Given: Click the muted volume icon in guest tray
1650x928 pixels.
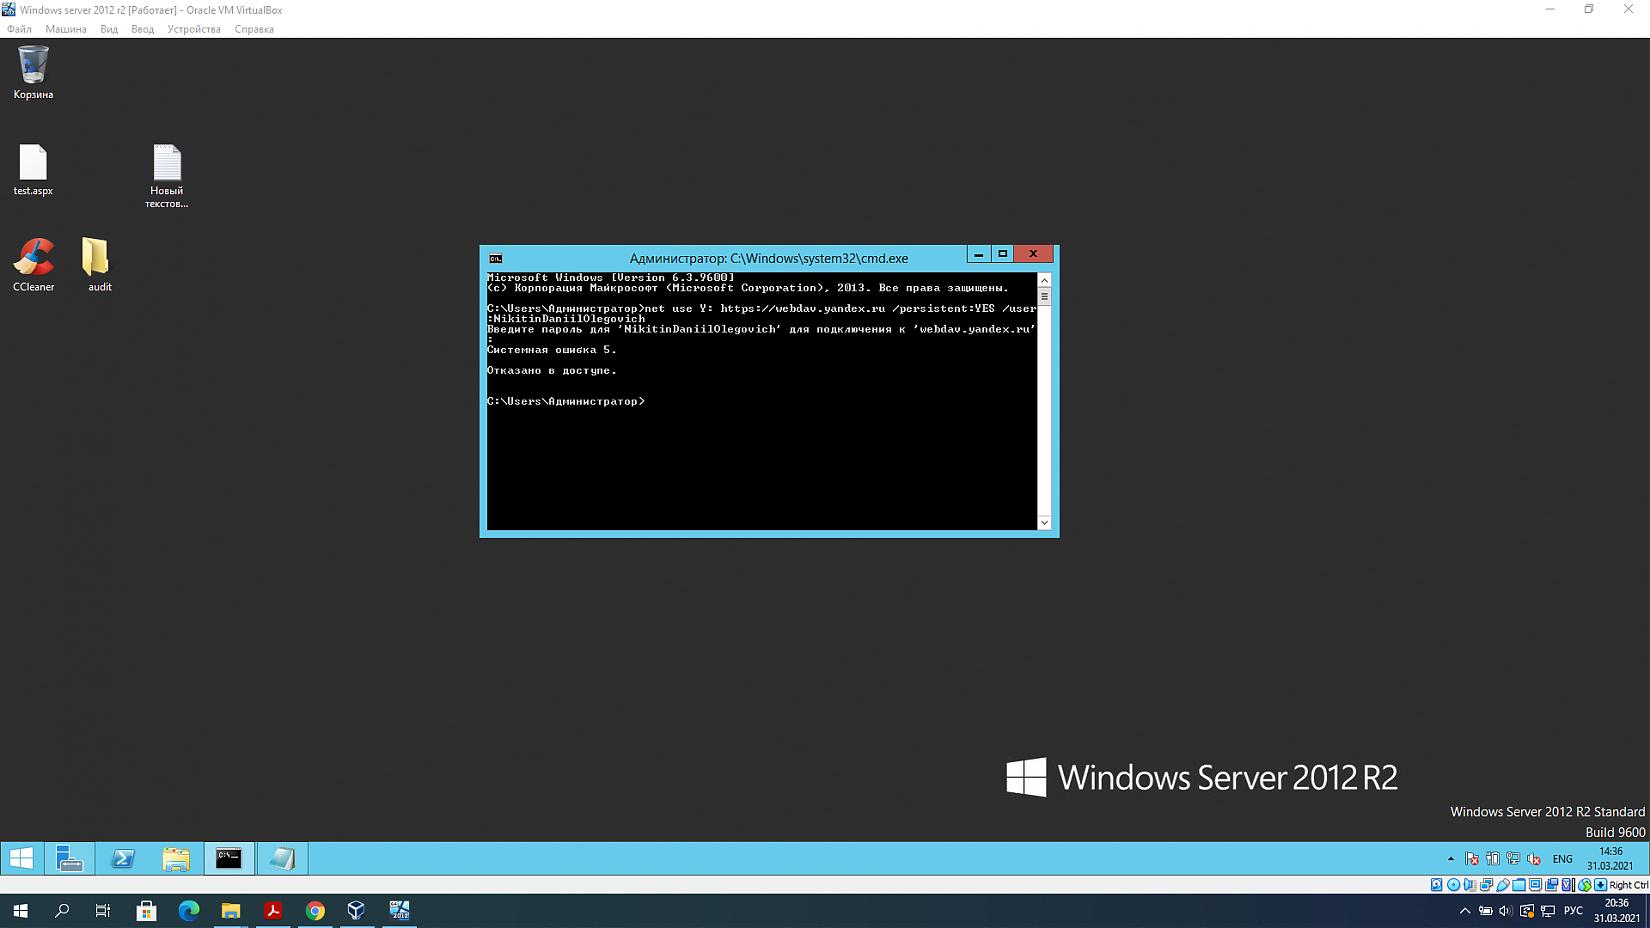Looking at the screenshot, I should point(1534,859).
